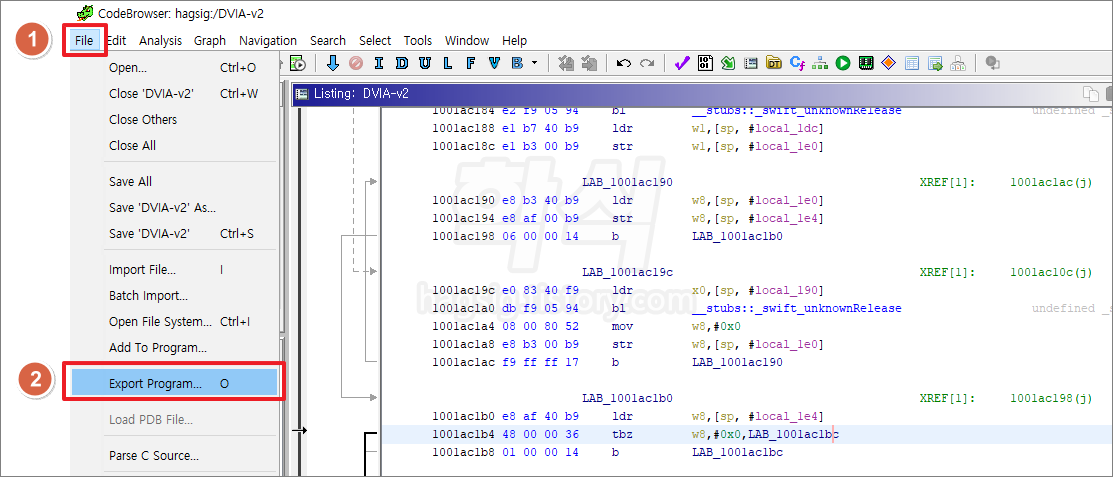Go to next byte value (V icon)

[x=493, y=63]
